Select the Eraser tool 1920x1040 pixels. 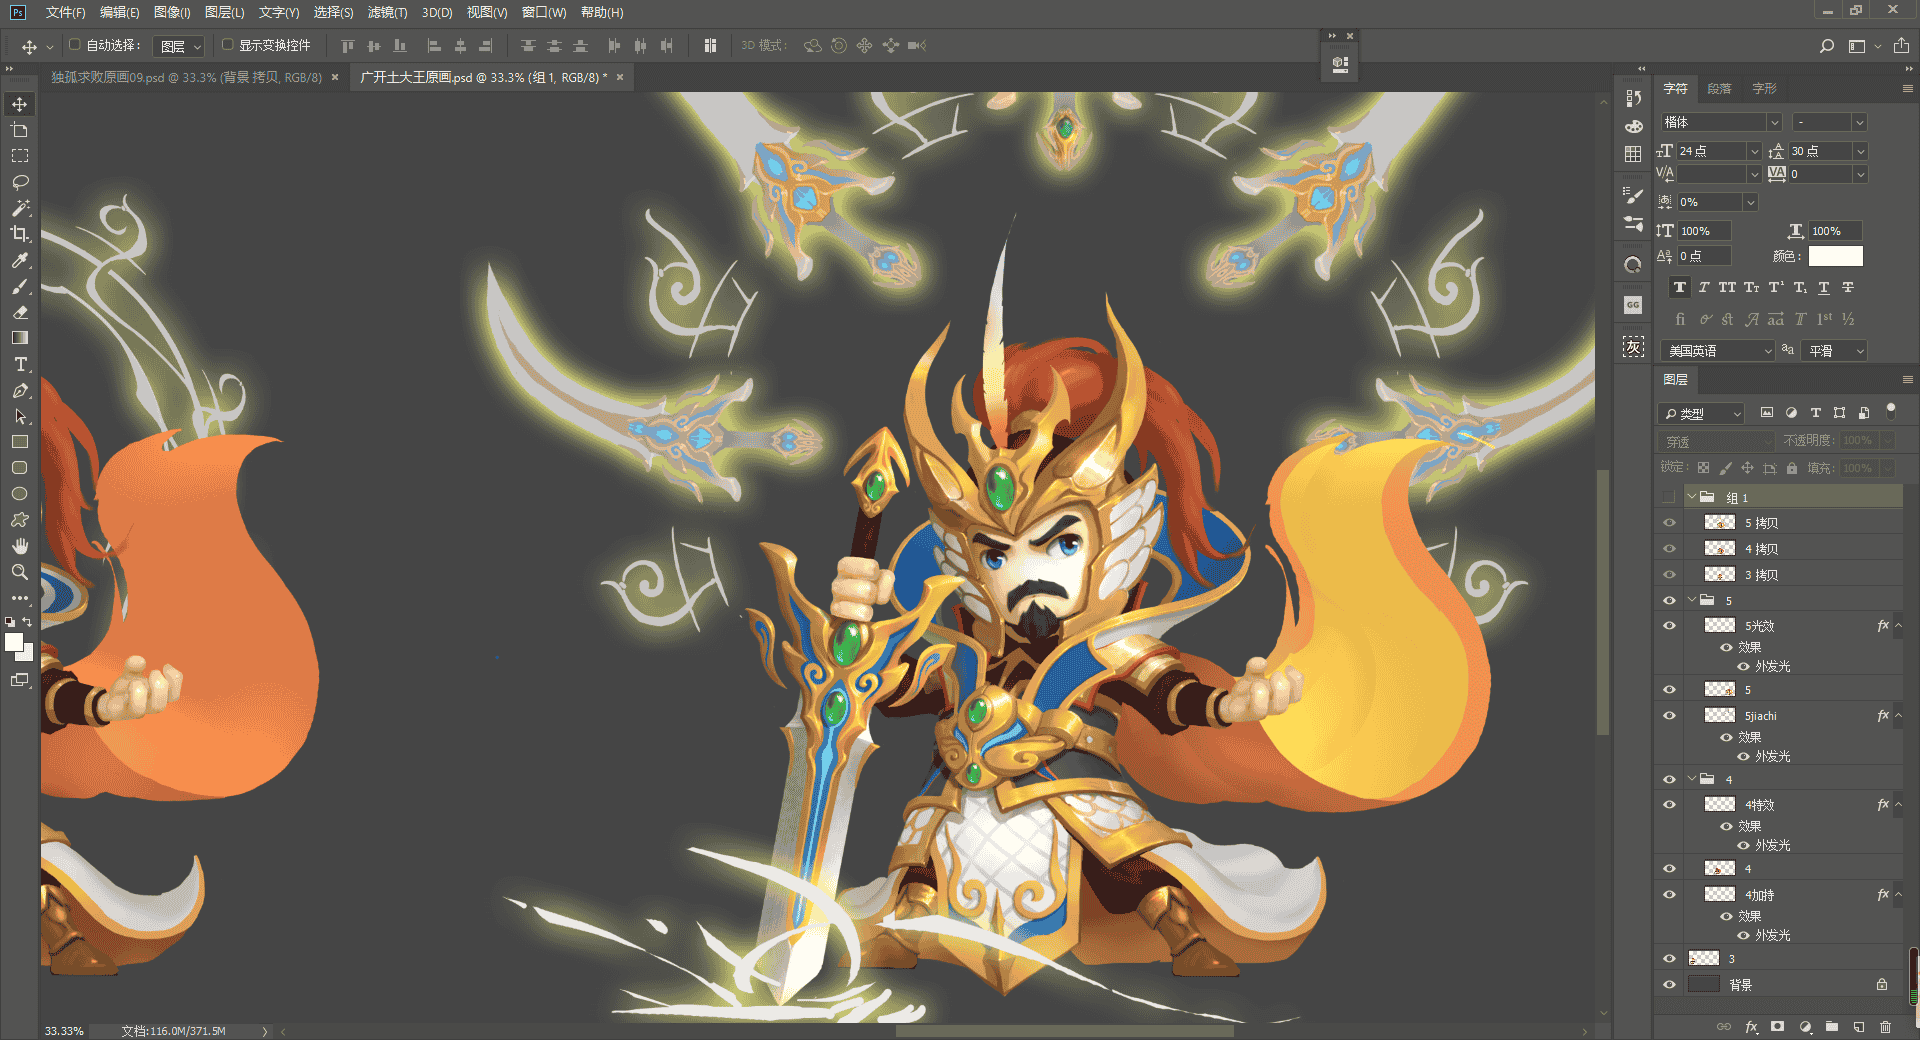20,312
